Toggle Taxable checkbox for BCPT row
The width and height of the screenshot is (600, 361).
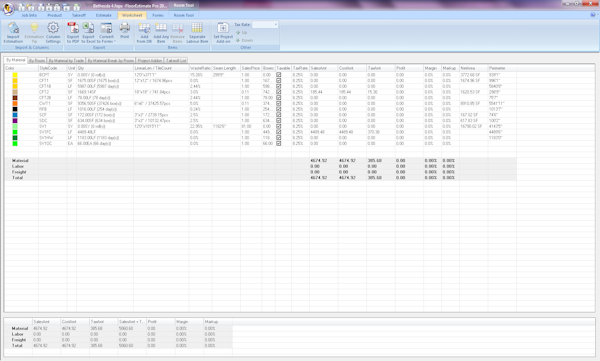[x=279, y=75]
